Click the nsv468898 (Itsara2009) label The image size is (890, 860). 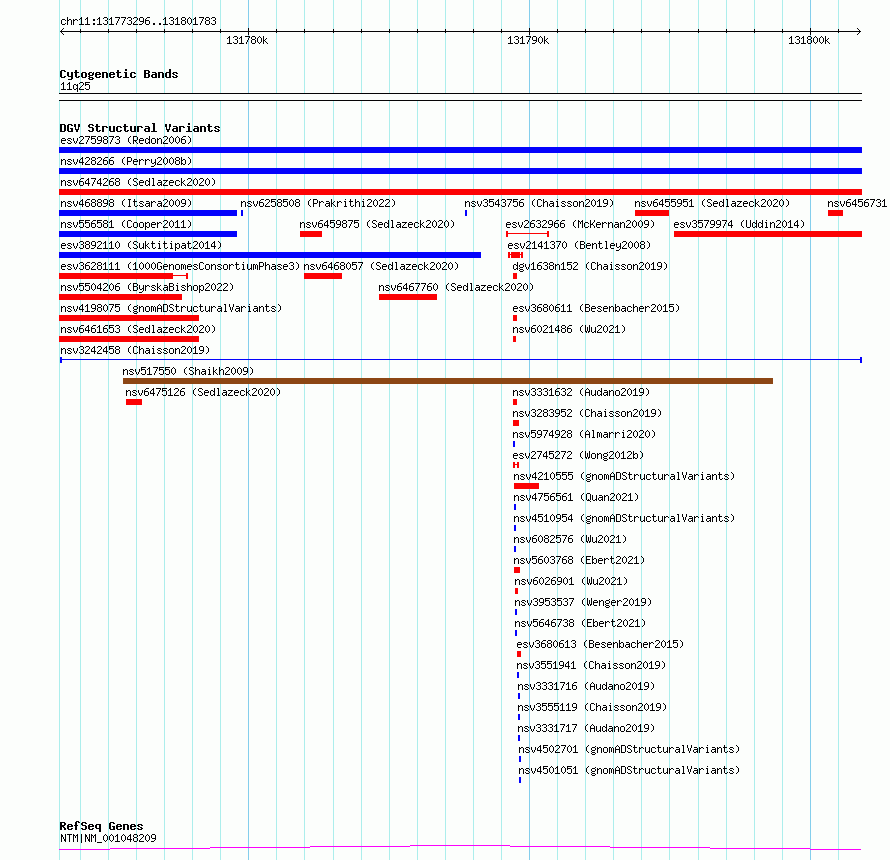126,203
